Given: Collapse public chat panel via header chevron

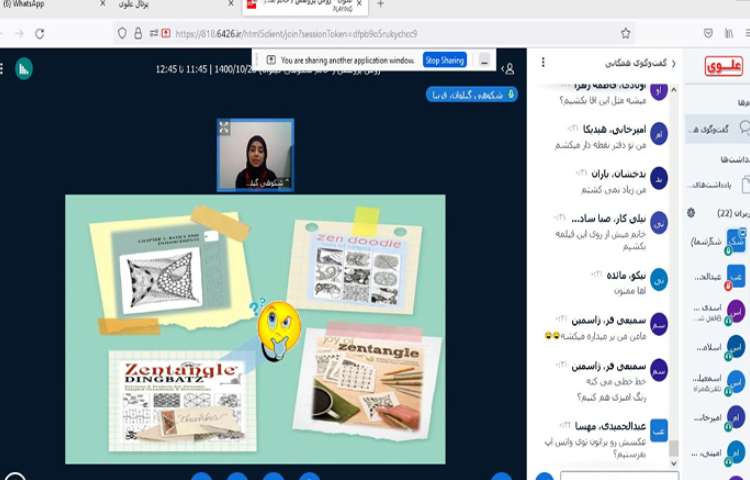Looking at the screenshot, I should 673,64.
